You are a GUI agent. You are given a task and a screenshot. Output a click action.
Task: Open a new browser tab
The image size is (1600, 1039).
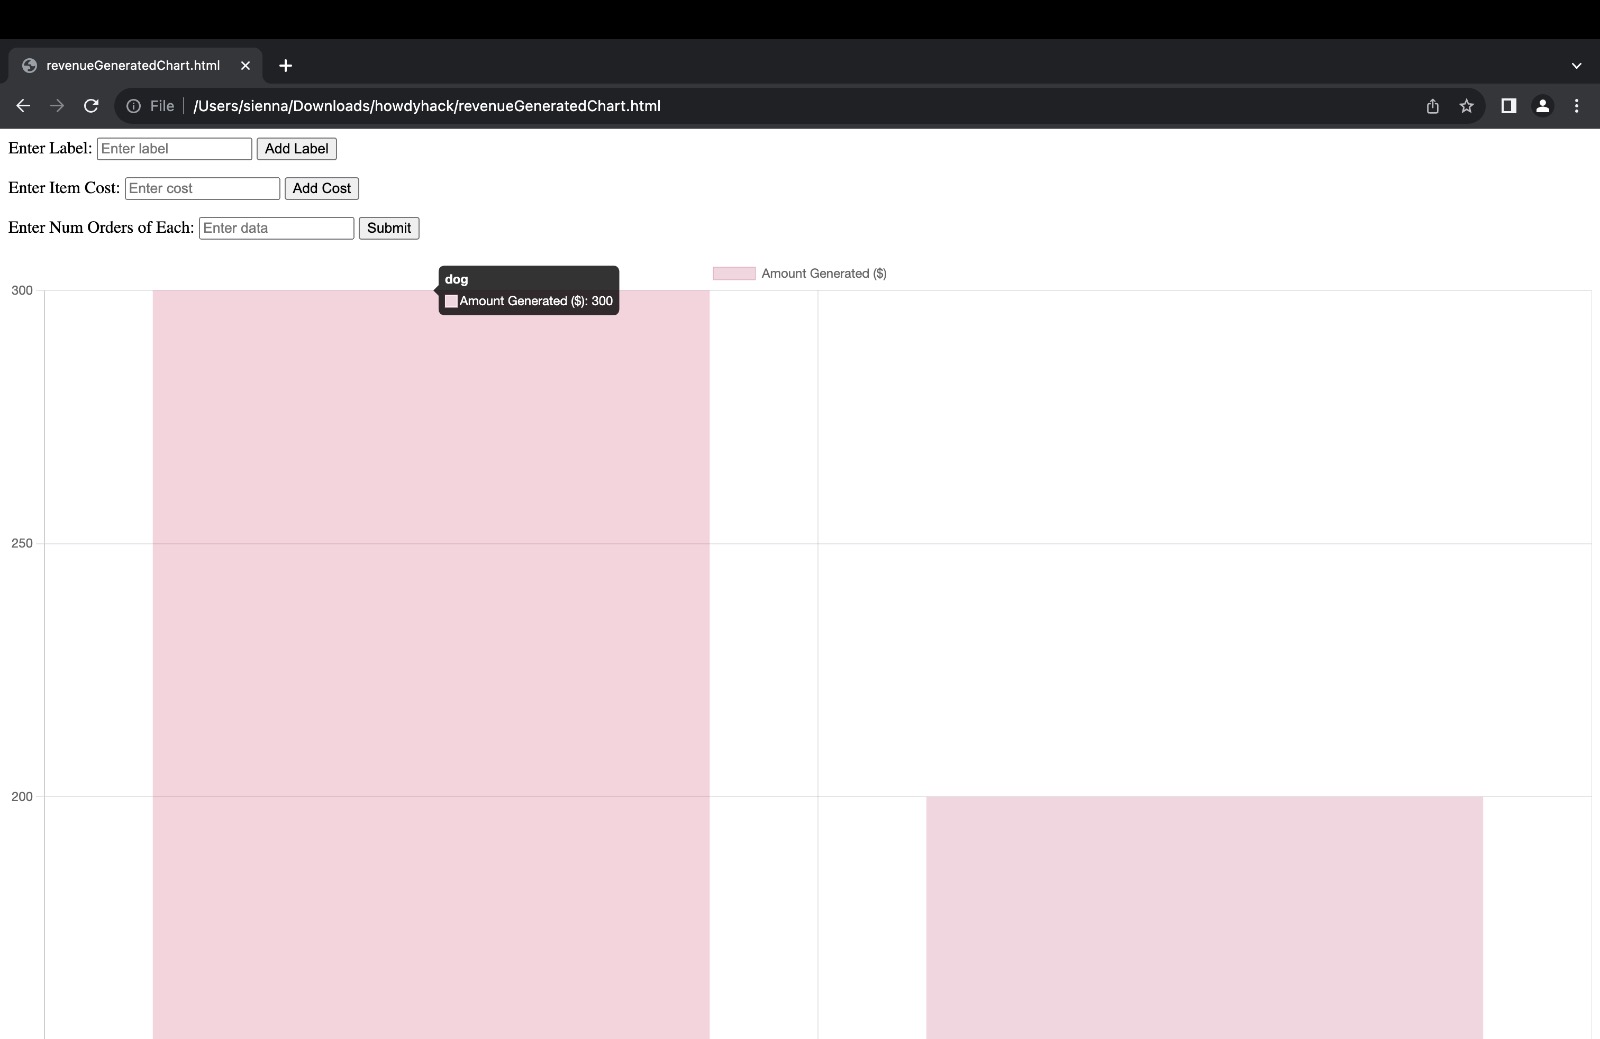[x=286, y=65]
